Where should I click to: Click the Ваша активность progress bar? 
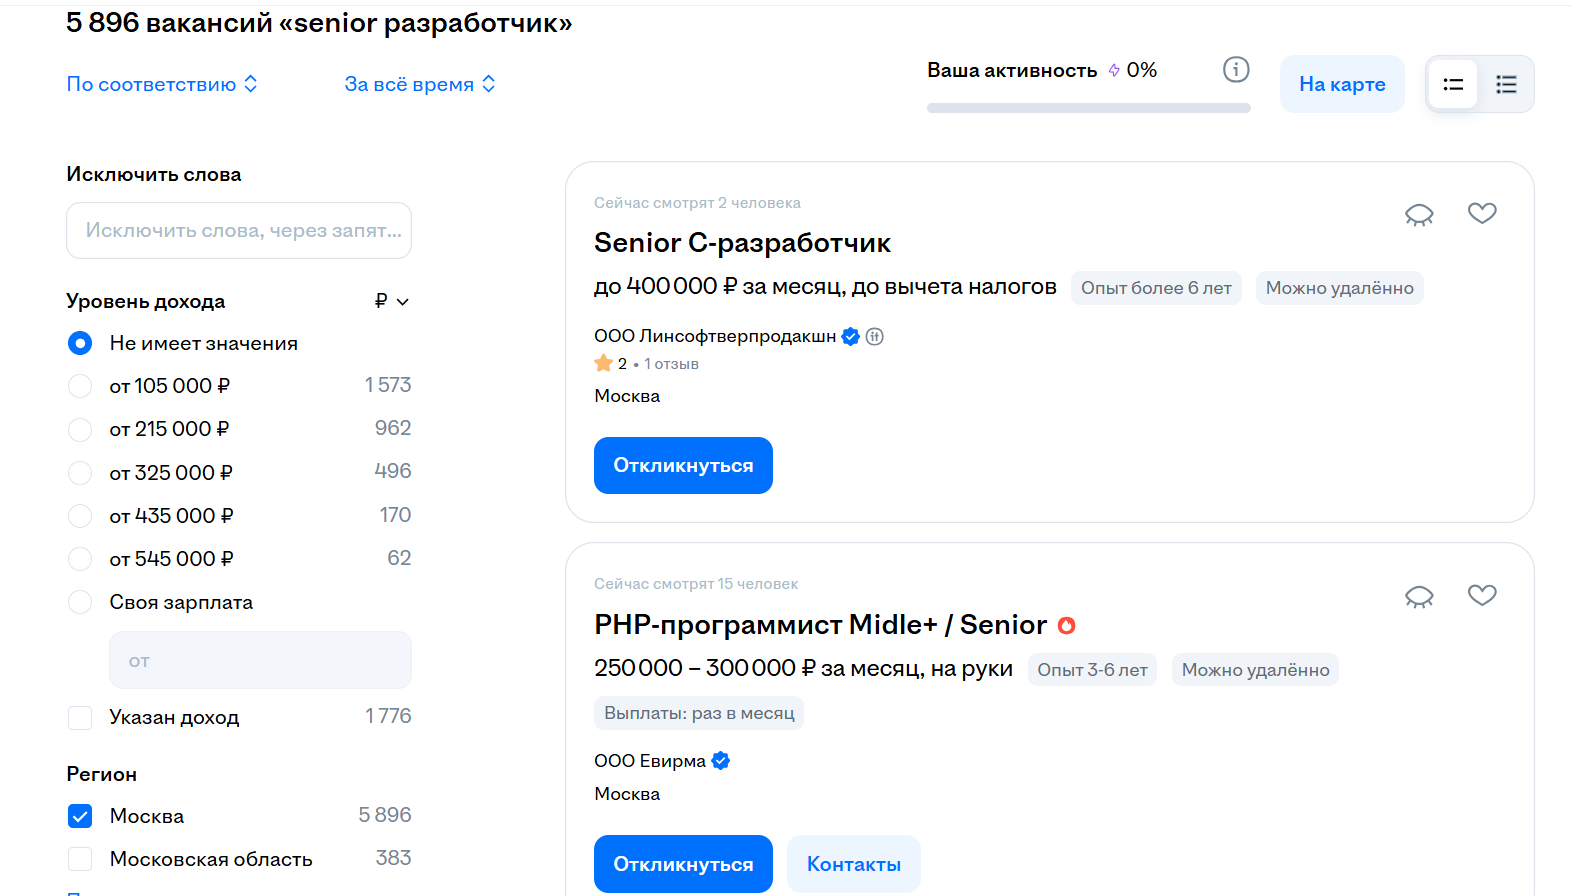coord(1088,108)
